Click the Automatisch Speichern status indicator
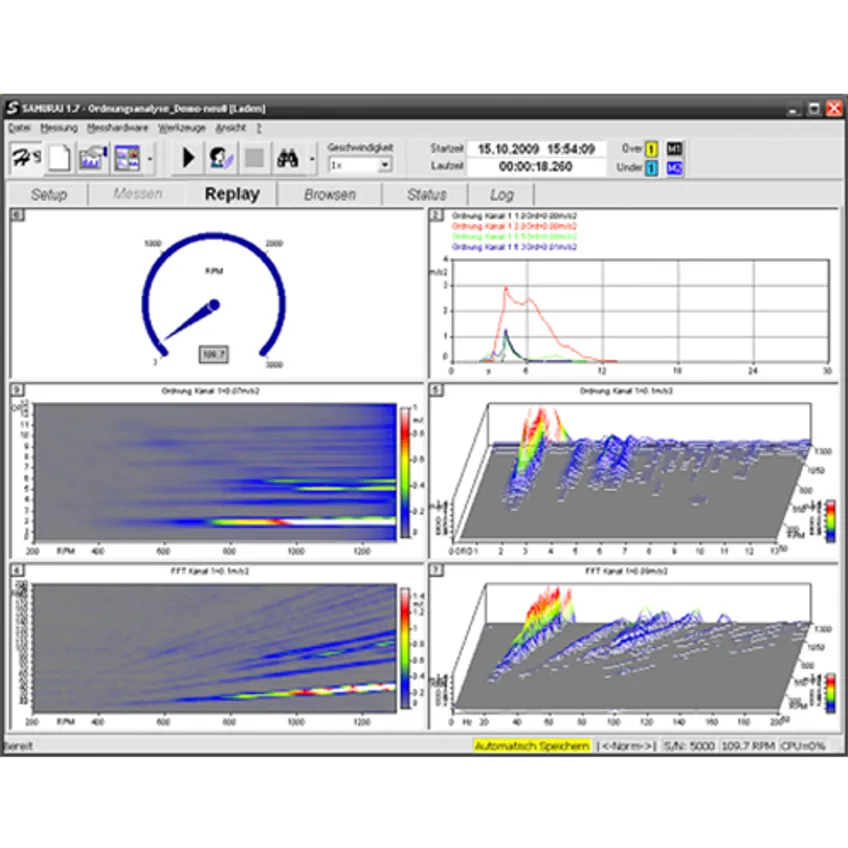The image size is (848, 848). pyautogui.click(x=532, y=746)
